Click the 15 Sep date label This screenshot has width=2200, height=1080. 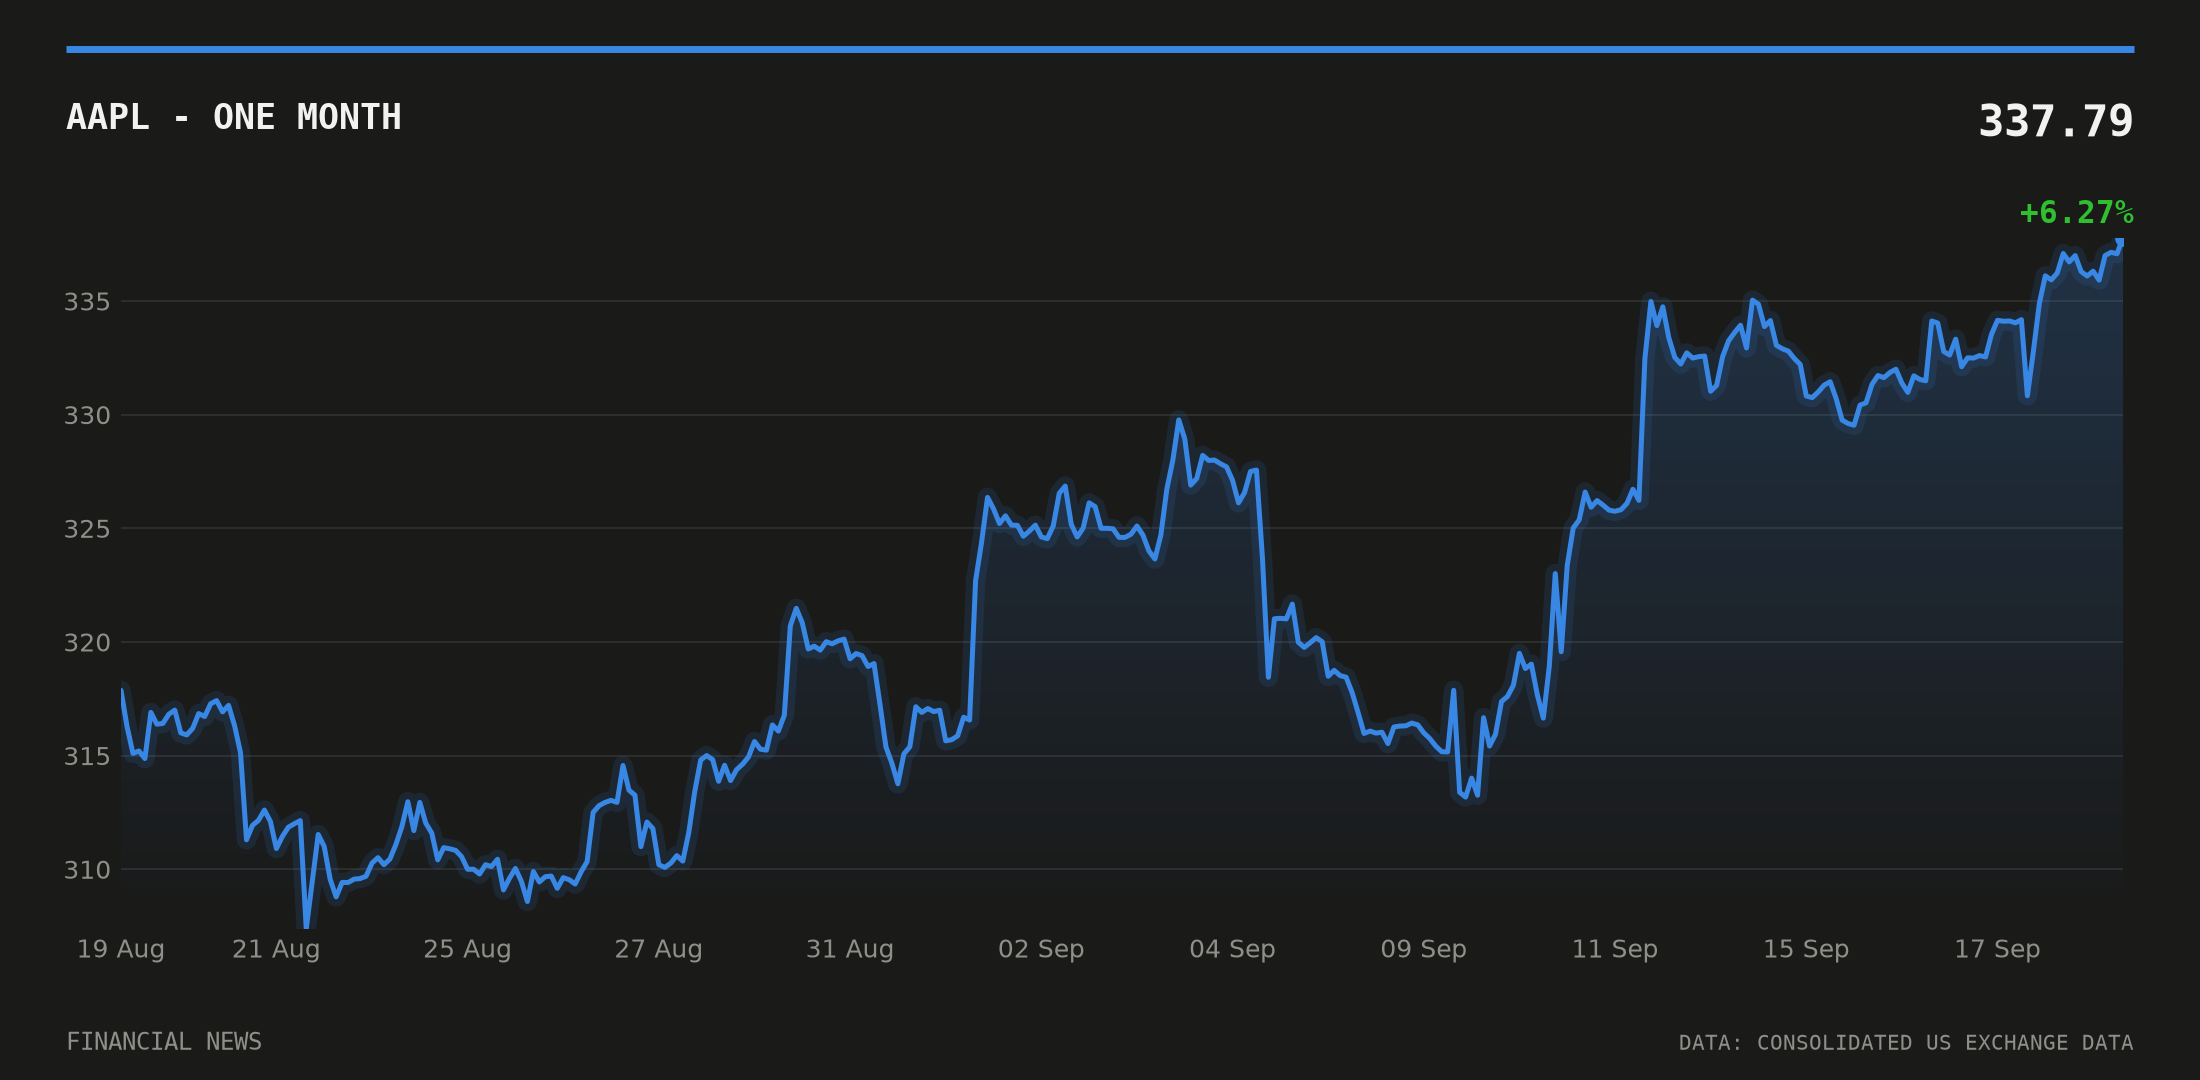(1806, 949)
